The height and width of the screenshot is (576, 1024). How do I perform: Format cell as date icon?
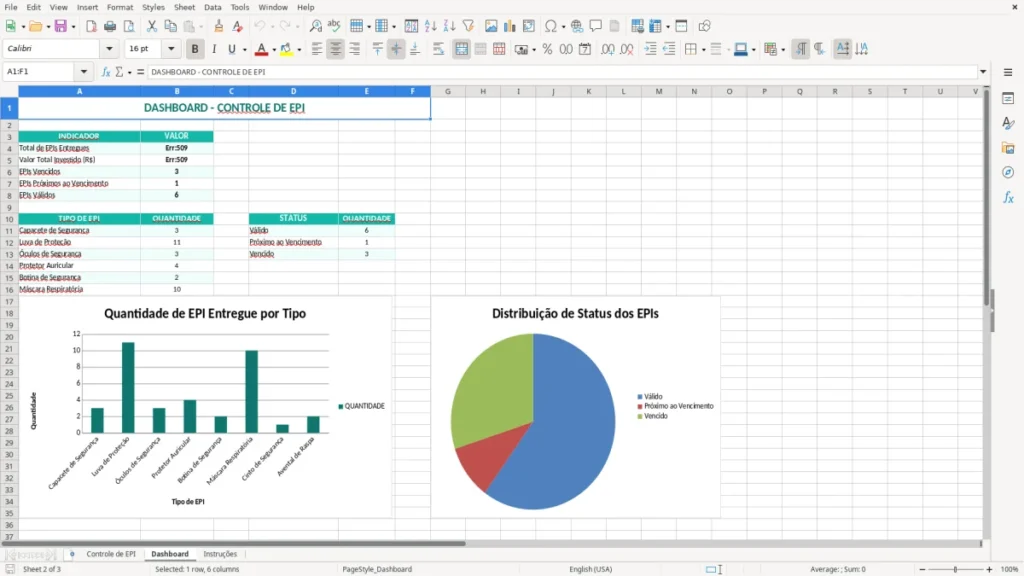click(585, 49)
